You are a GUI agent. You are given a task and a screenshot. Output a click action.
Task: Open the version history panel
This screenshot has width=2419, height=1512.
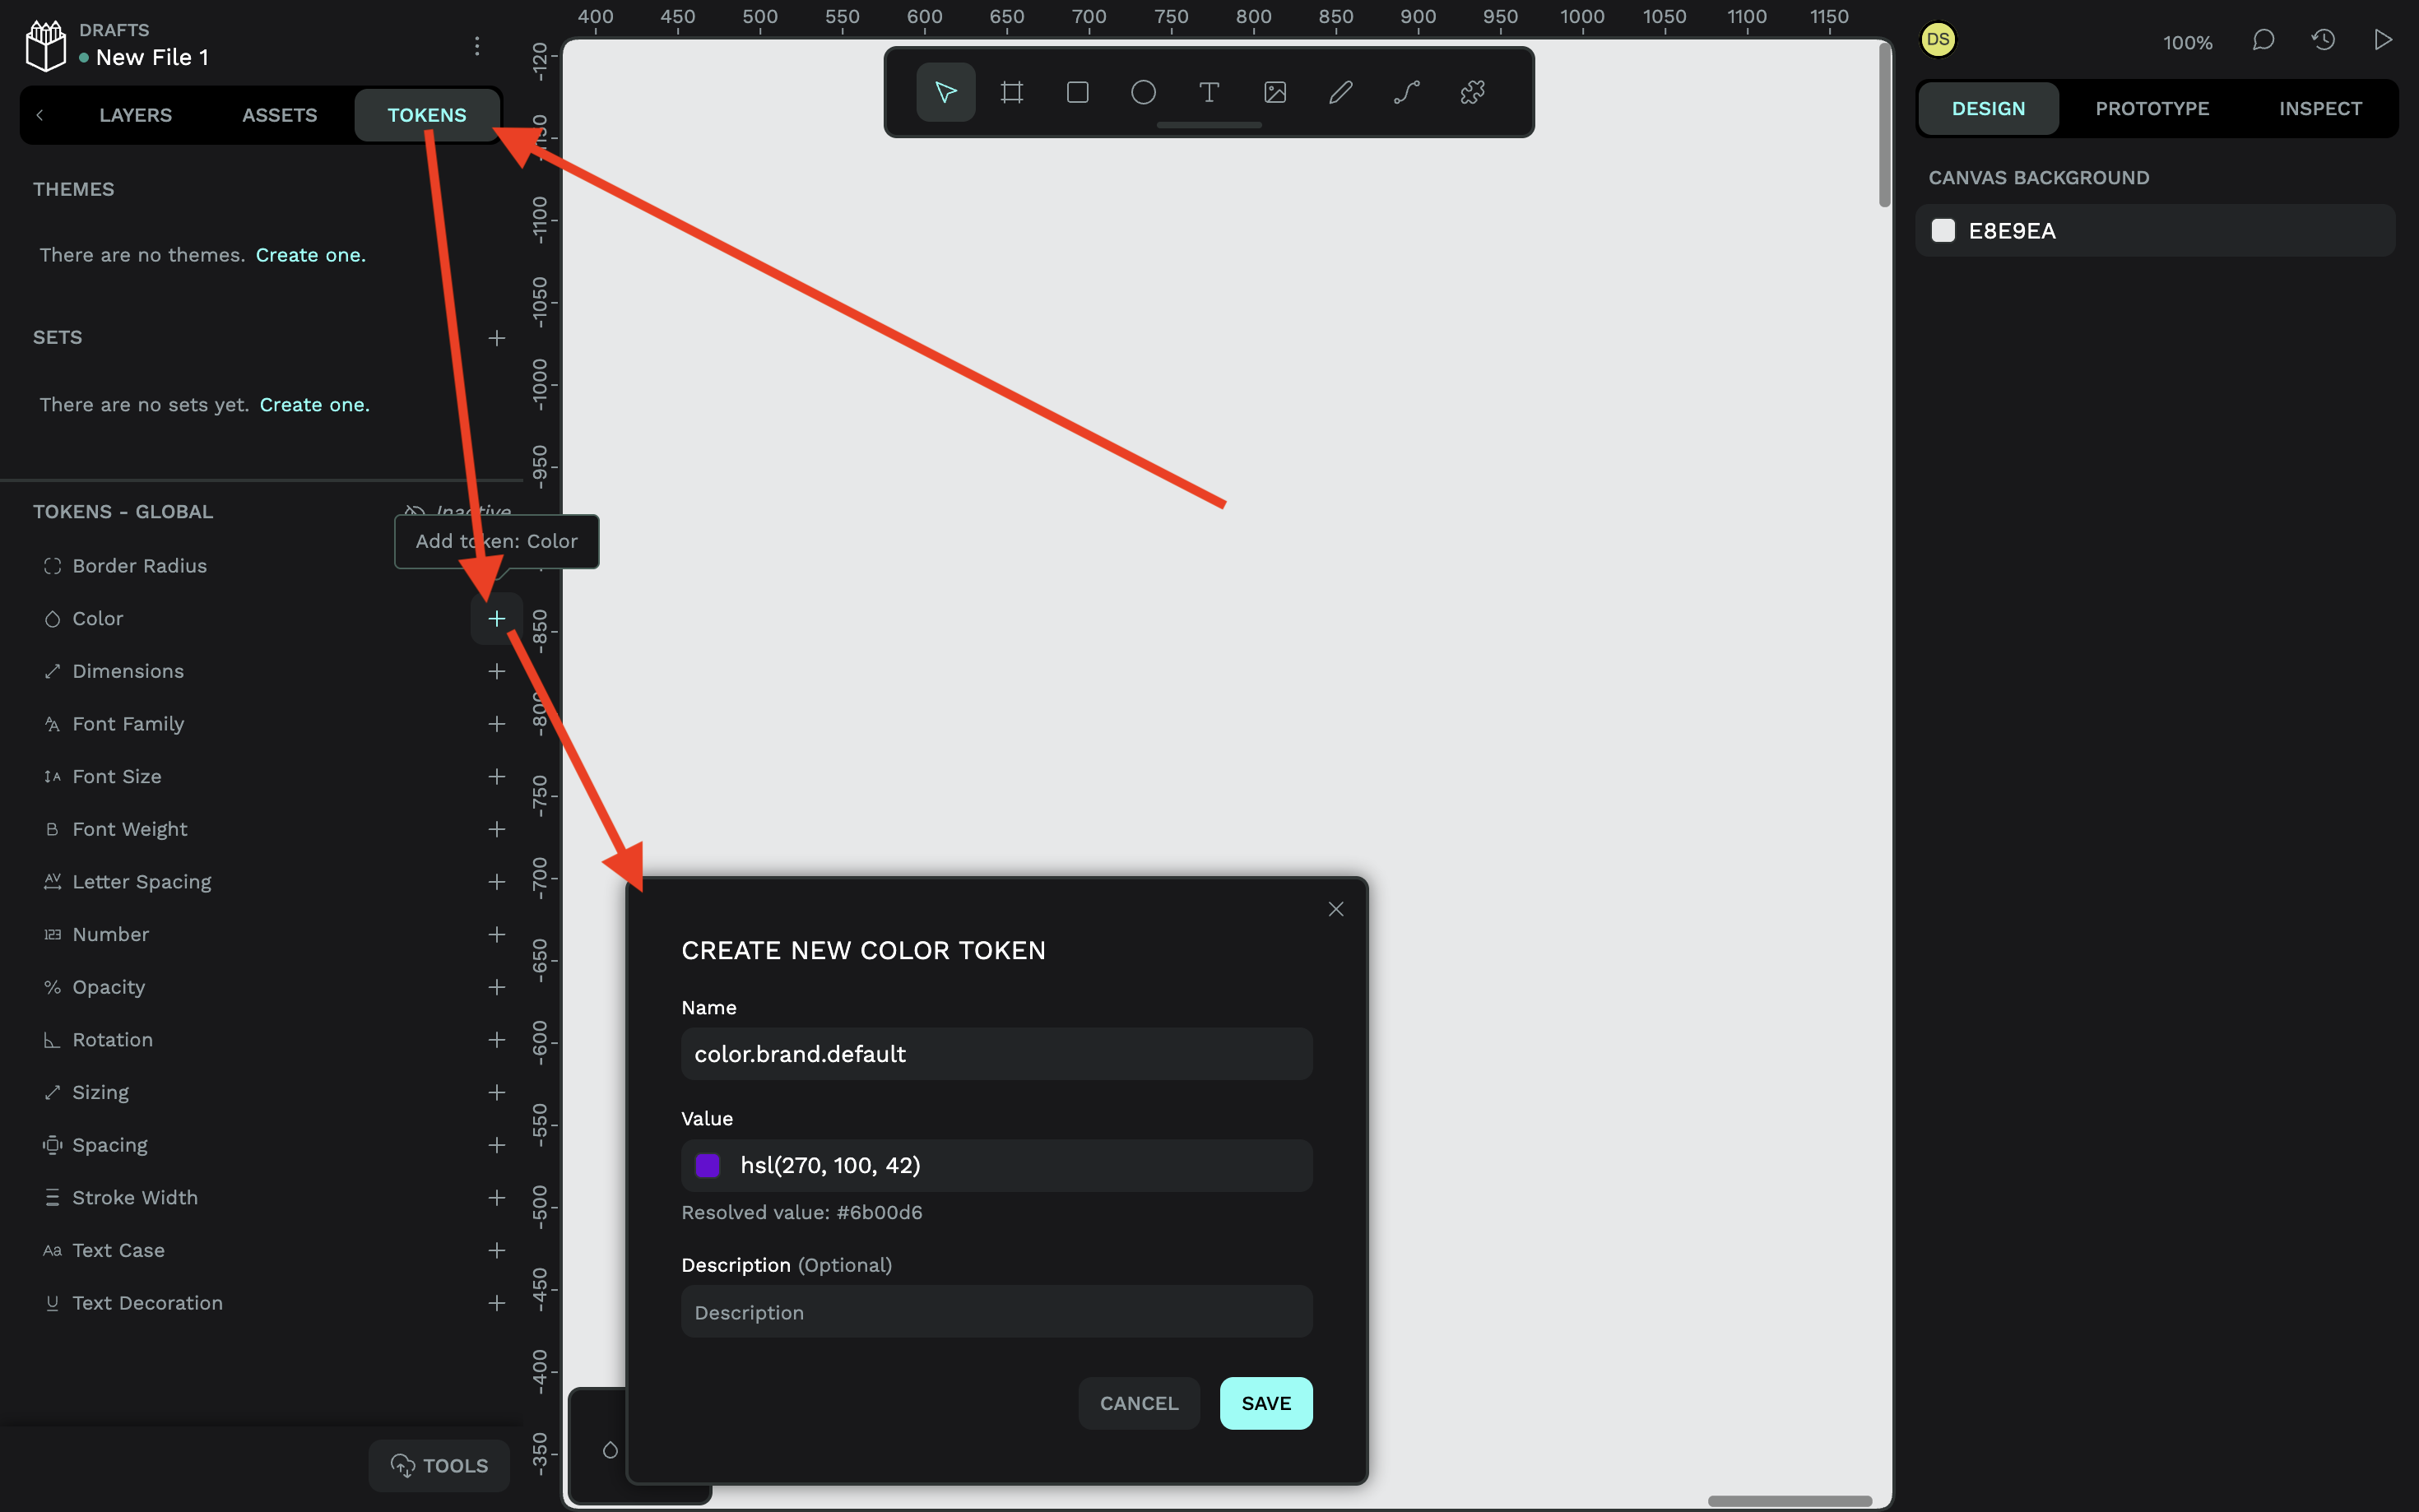click(2322, 40)
